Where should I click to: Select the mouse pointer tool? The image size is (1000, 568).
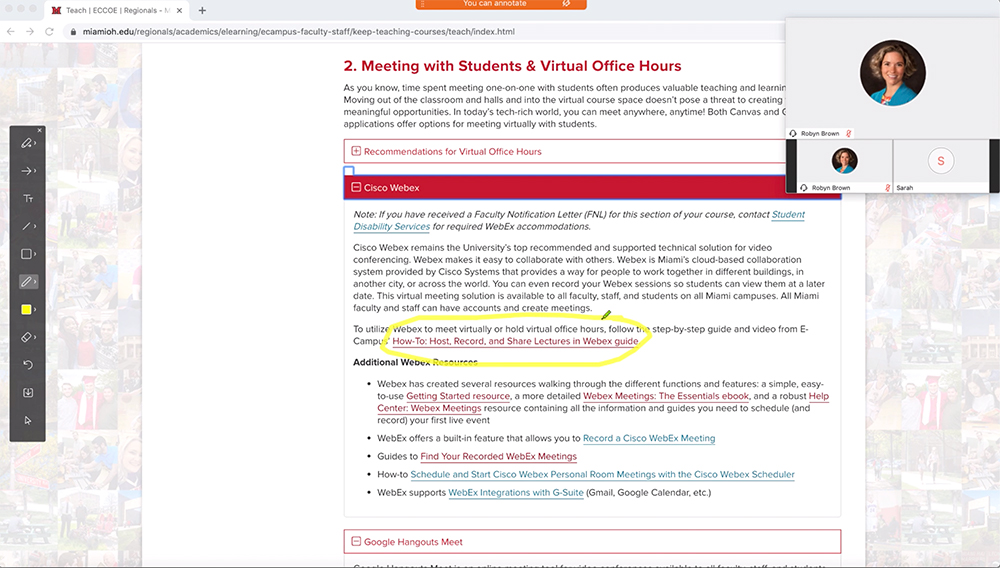click(x=27, y=420)
